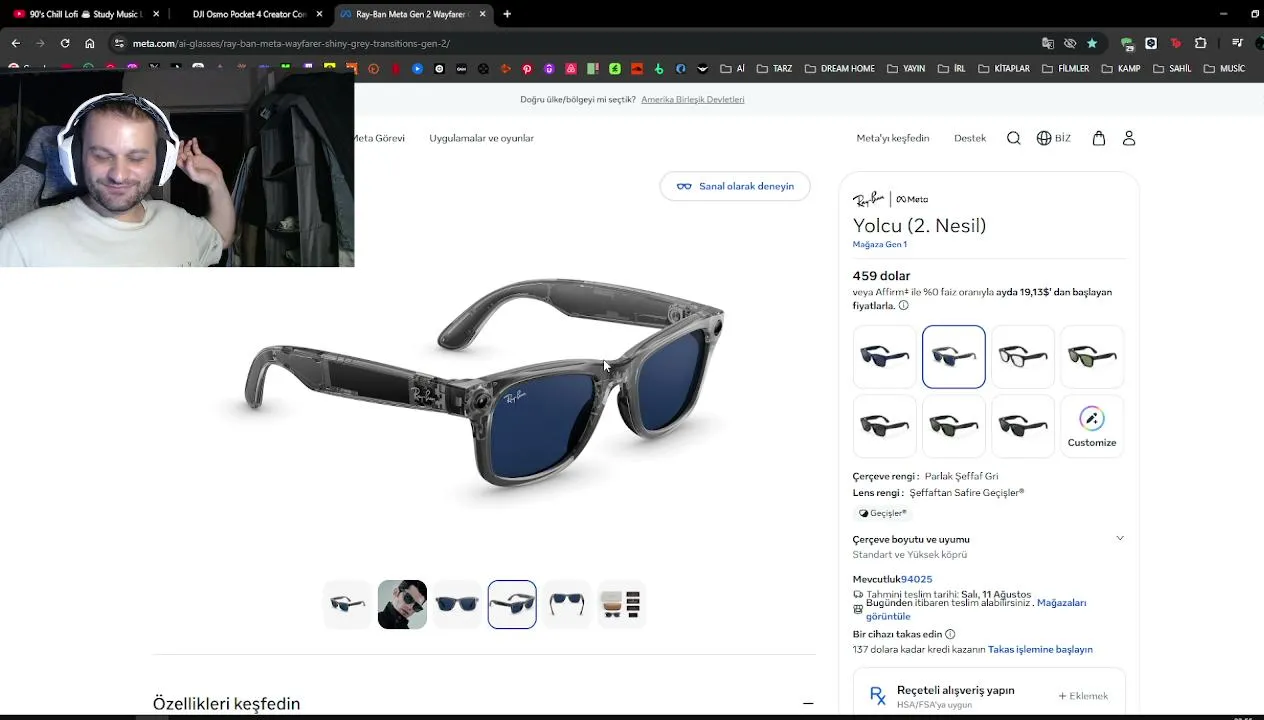Close the 90's Chill Lofi tab
Screen dimensions: 1264x720
pyautogui.click(x=156, y=14)
